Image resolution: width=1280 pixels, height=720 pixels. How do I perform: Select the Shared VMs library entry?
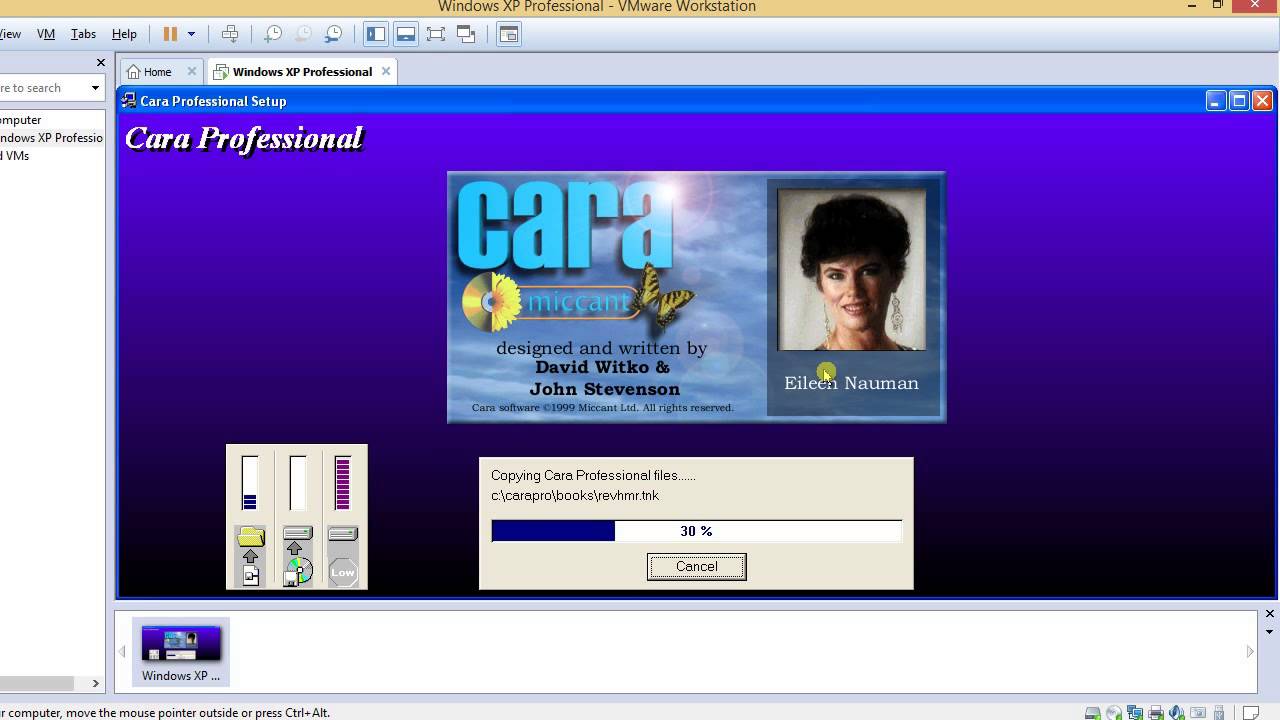15,156
